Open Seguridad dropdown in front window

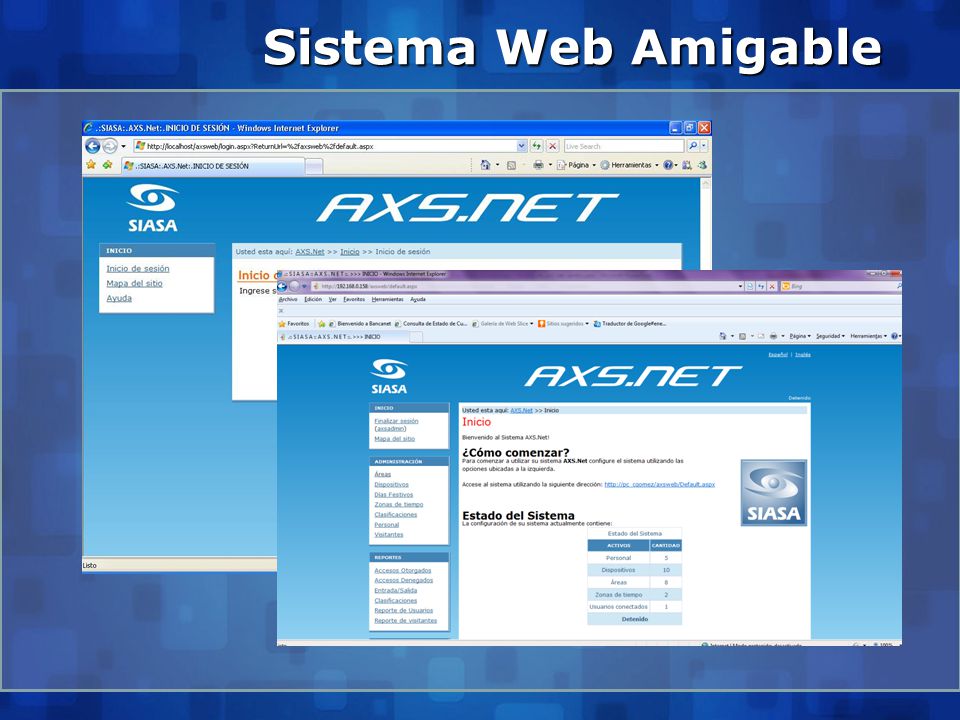point(830,336)
